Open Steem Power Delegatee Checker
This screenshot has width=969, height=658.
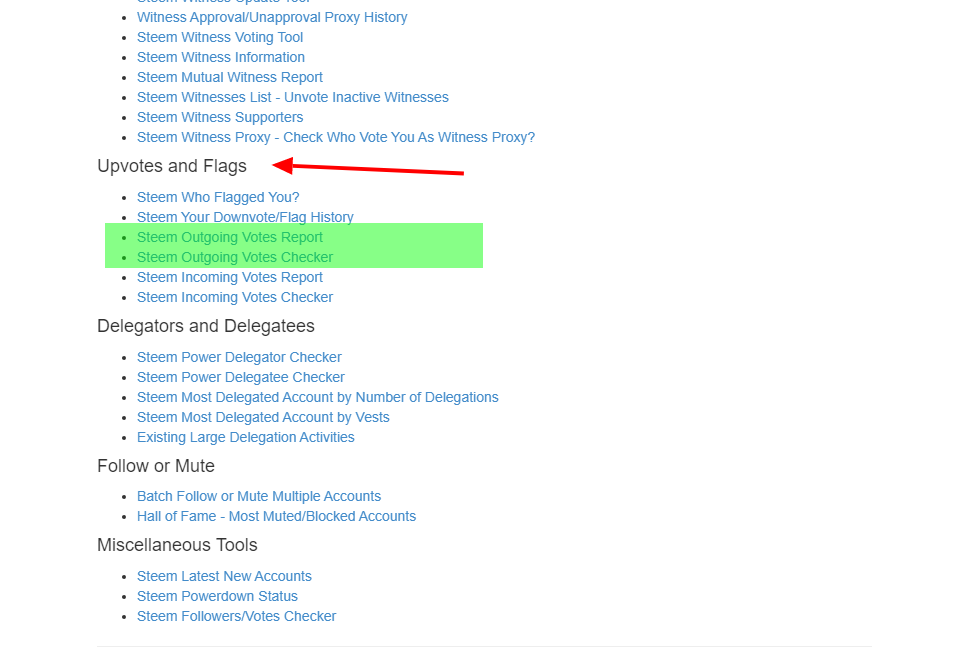(x=241, y=377)
